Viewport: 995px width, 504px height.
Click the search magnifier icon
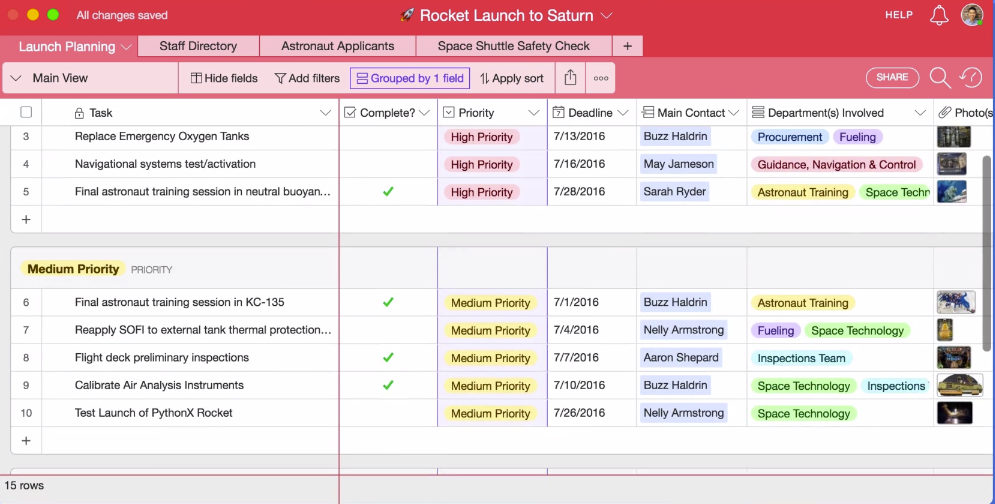(x=940, y=78)
